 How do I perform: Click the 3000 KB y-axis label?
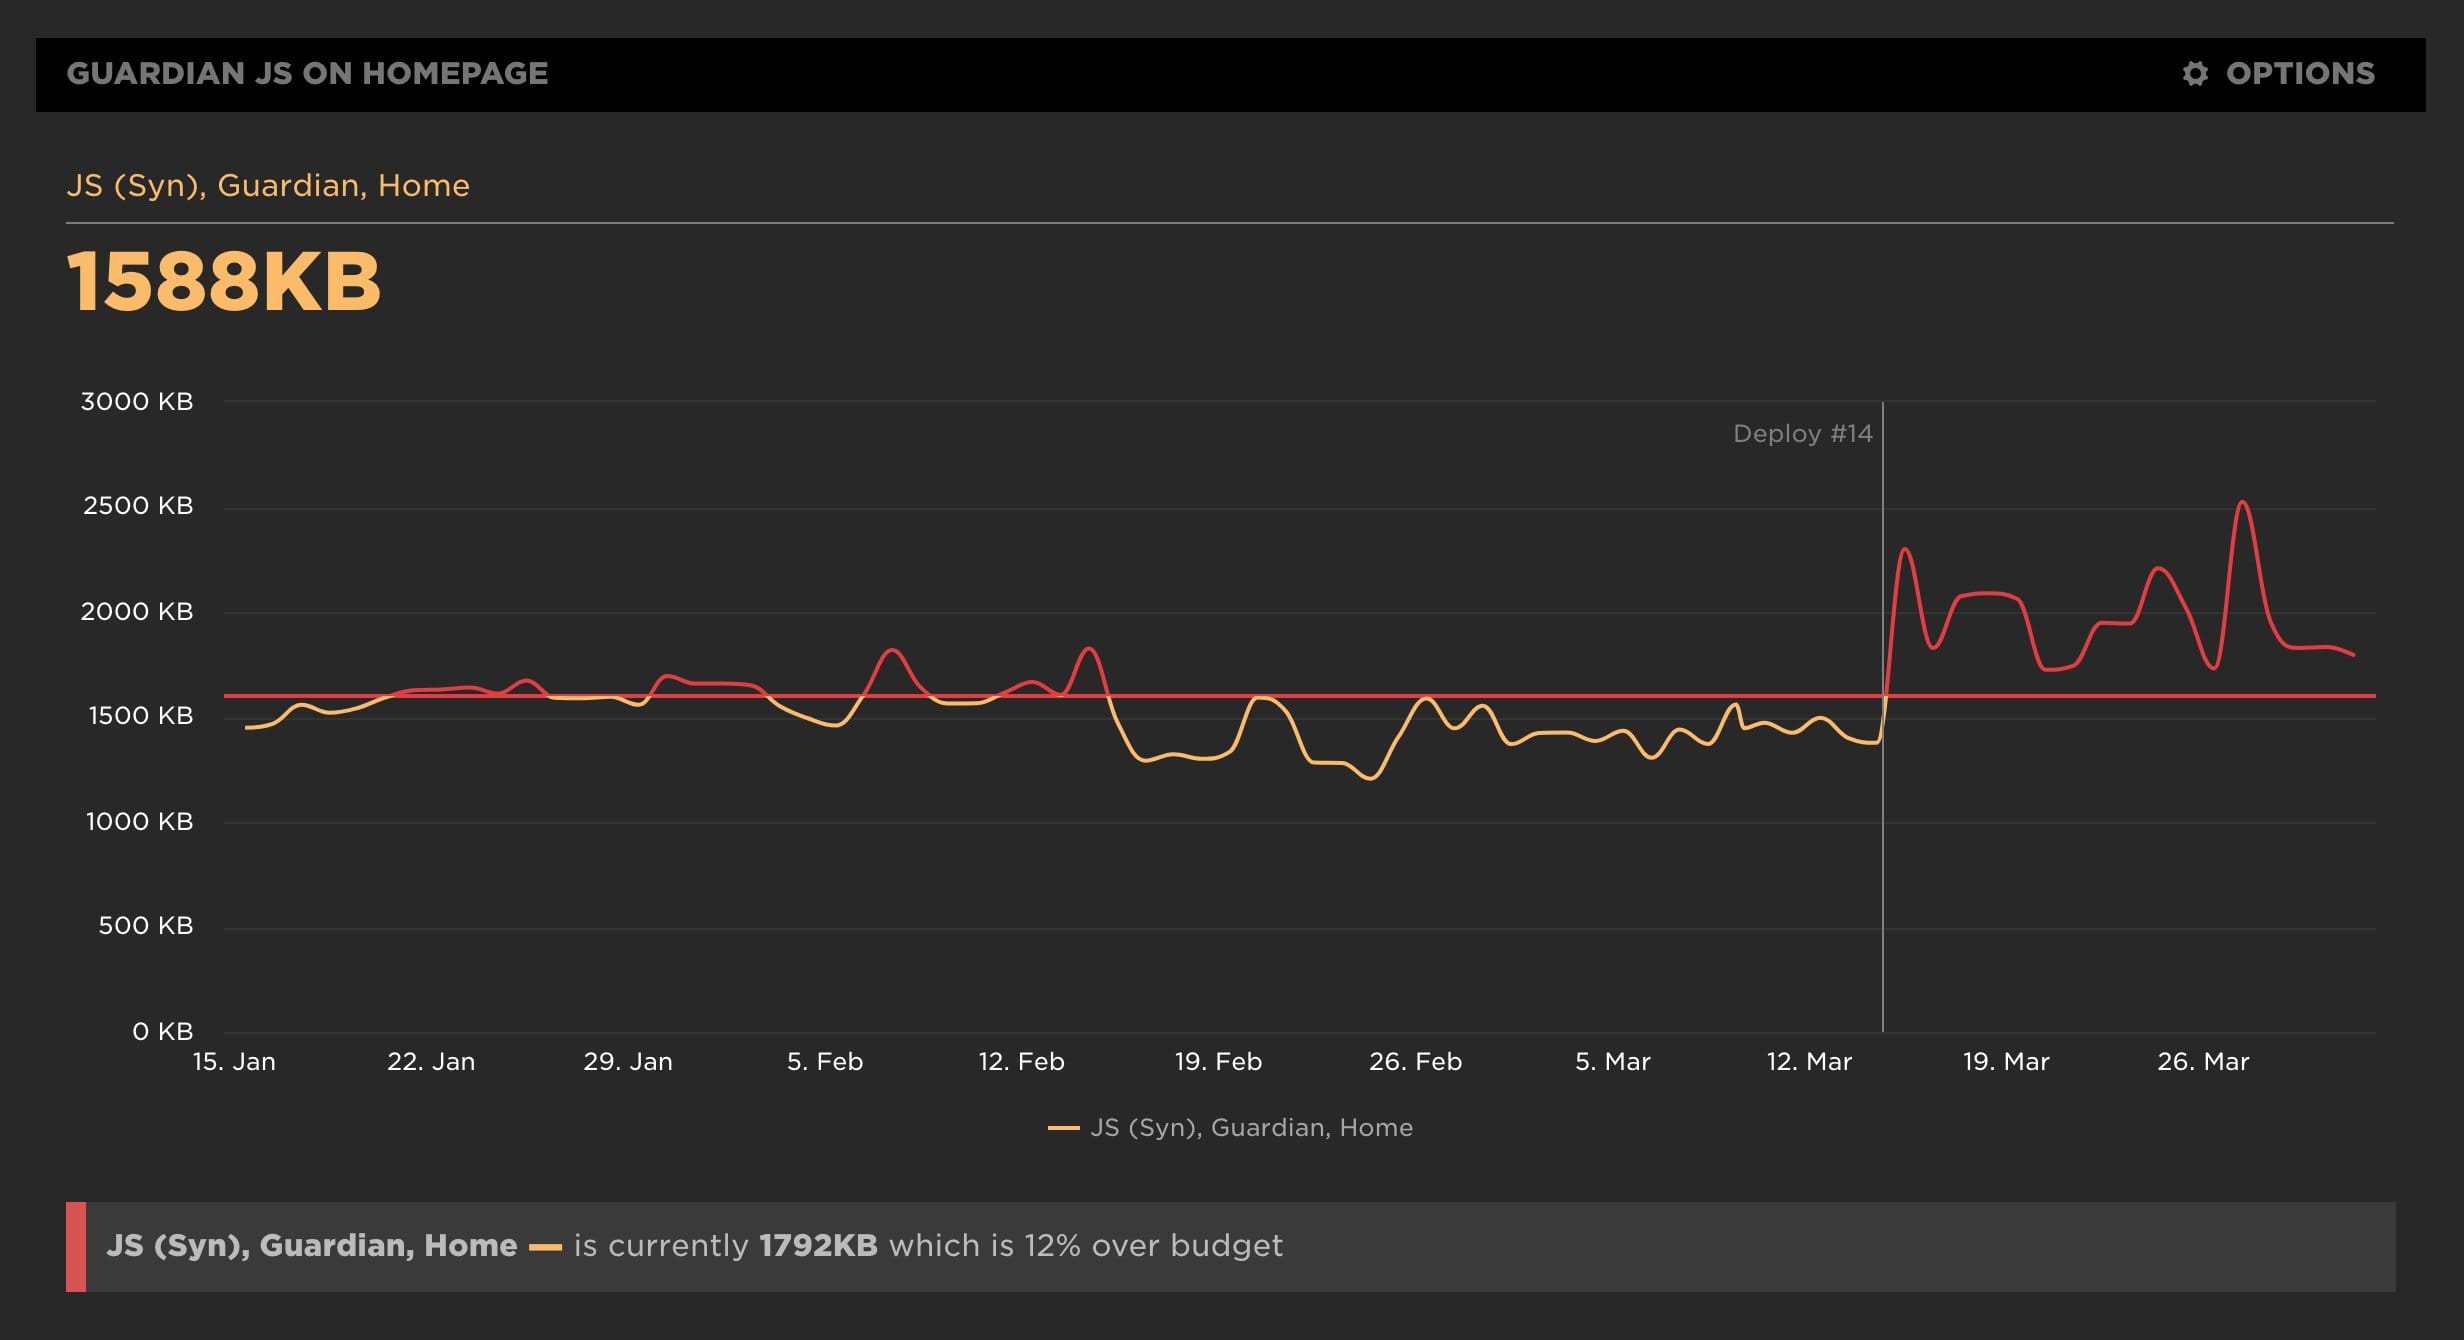tap(137, 402)
